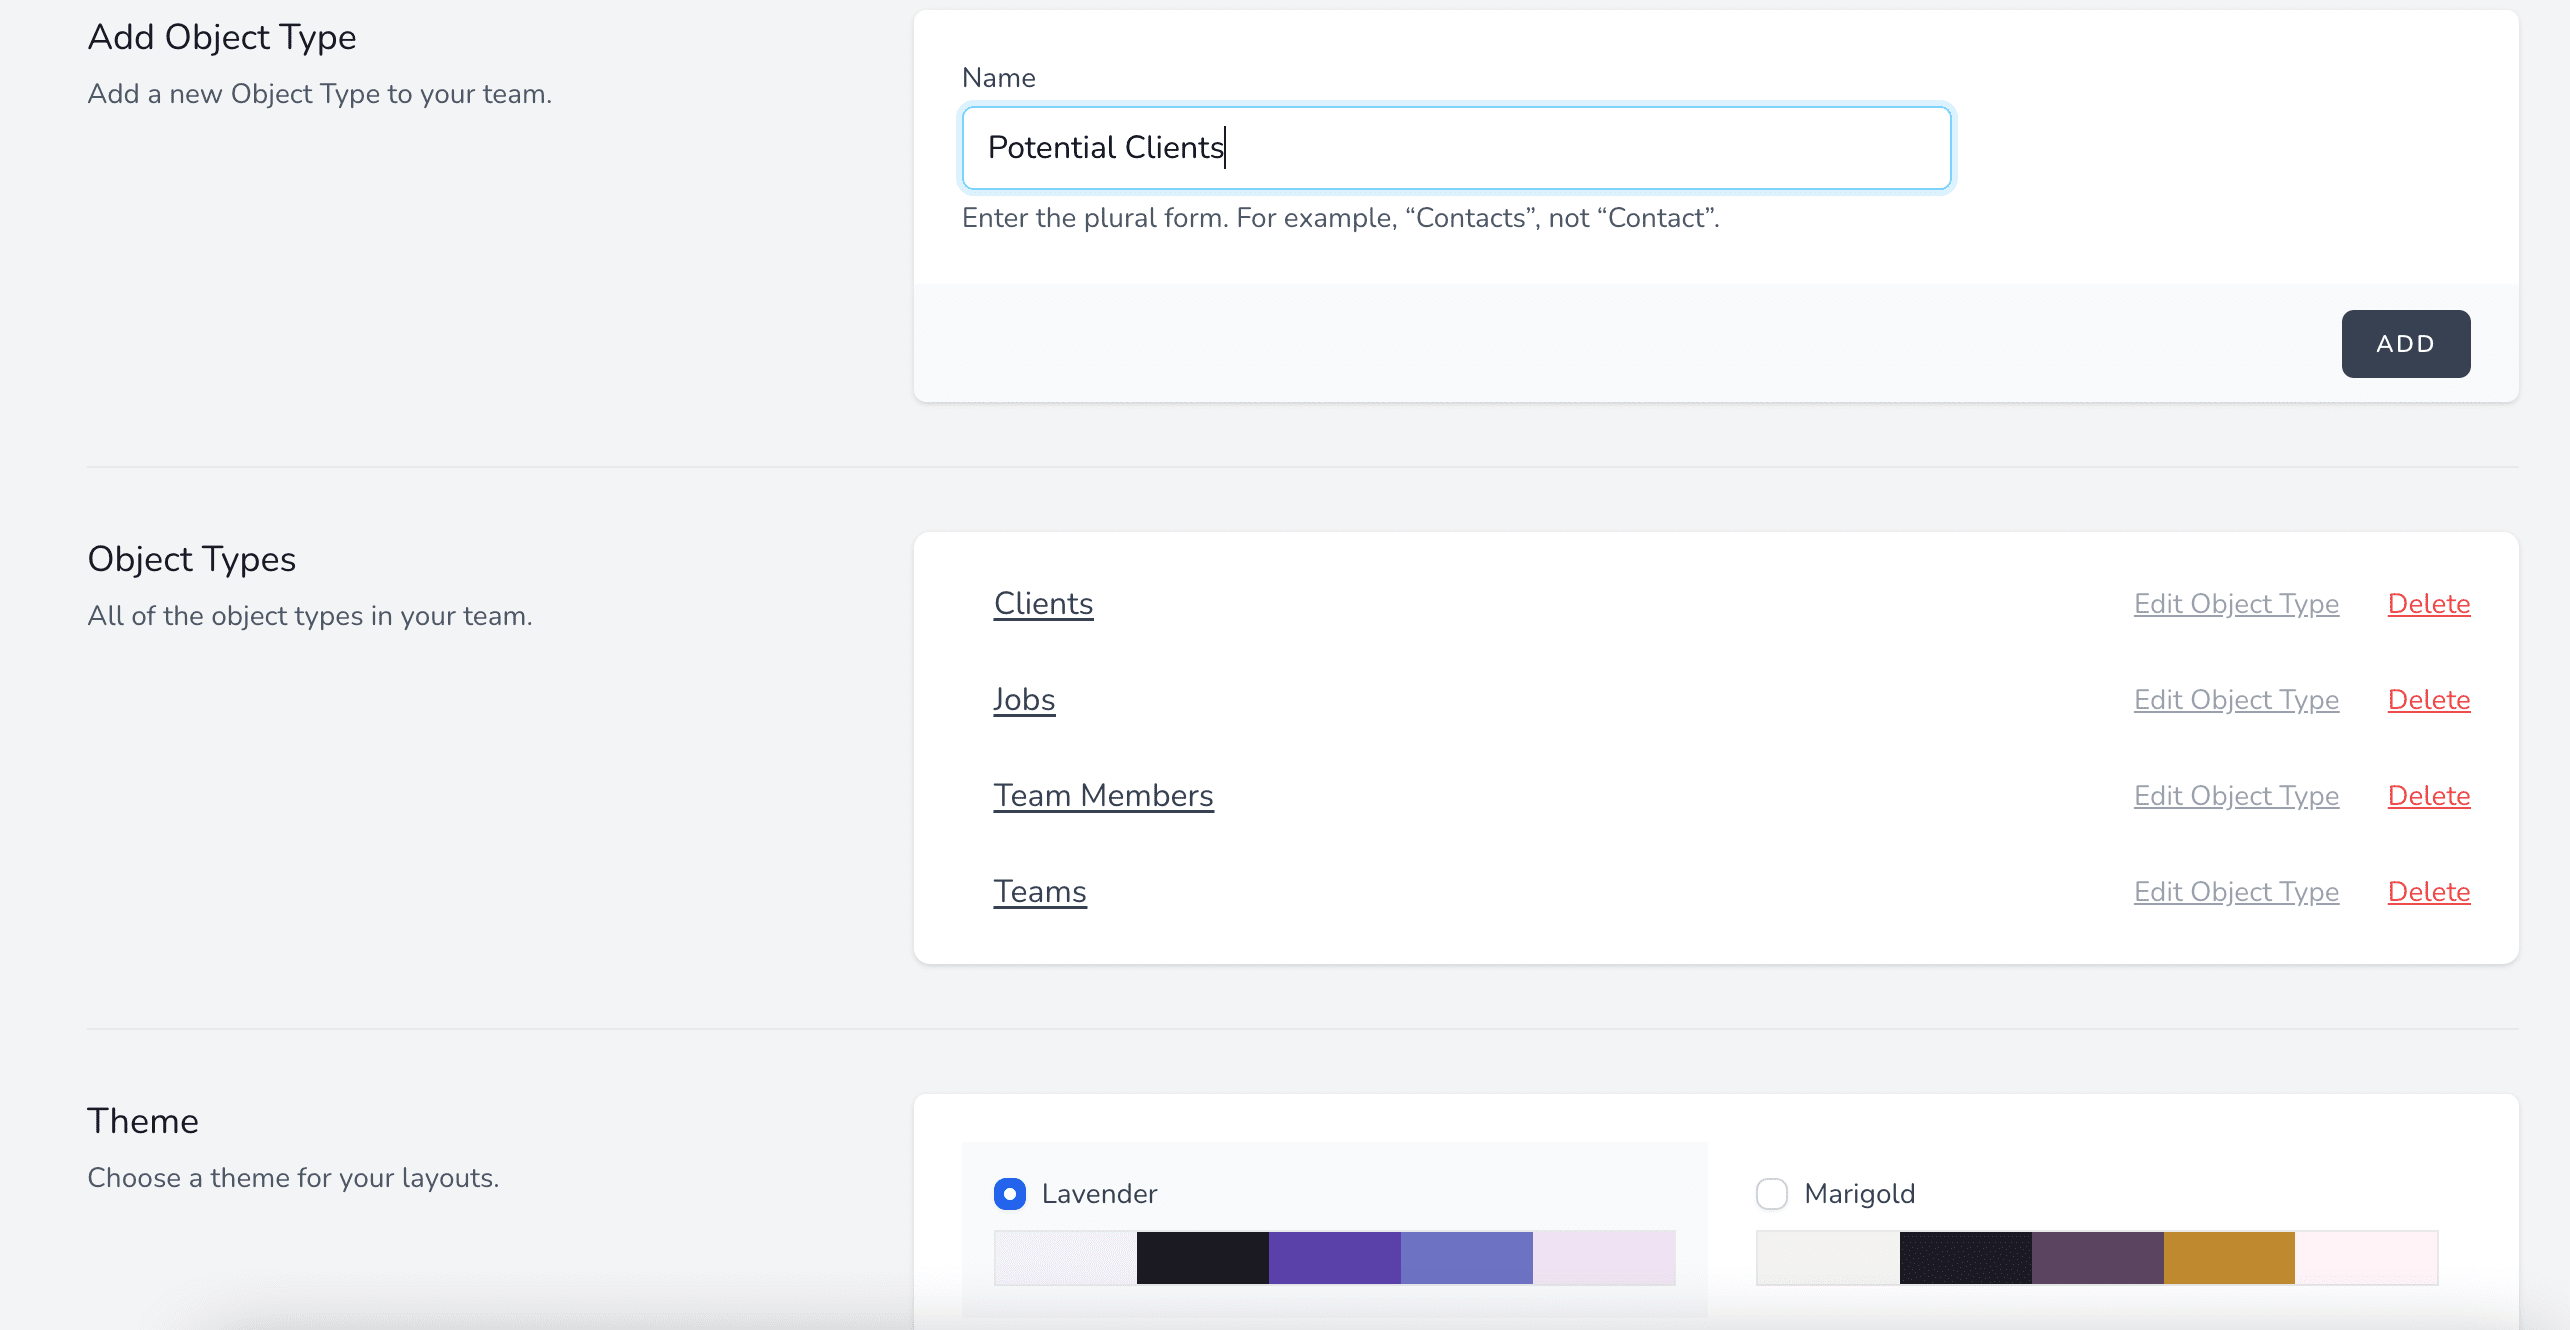Click the Lavender label text
Screen dimensions: 2570x1330
pos(1099,1194)
